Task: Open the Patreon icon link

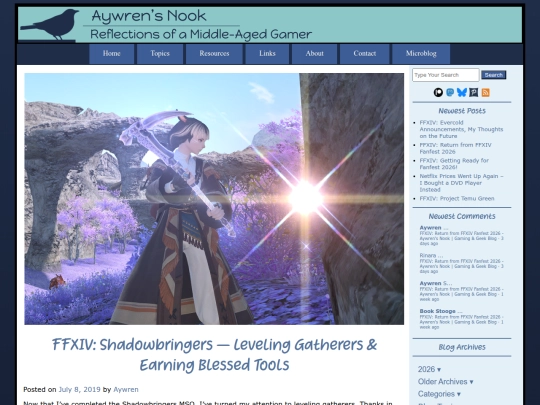Action: click(438, 92)
